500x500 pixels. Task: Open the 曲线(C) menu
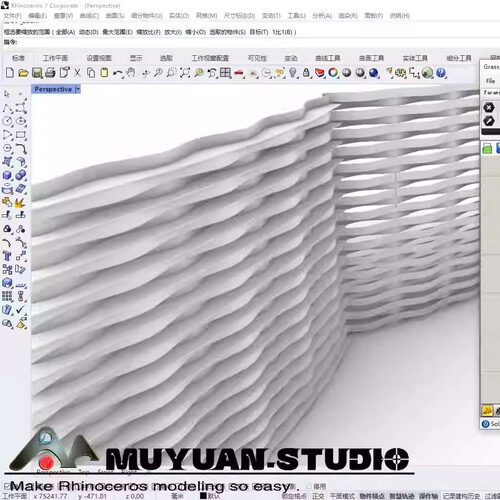89,16
